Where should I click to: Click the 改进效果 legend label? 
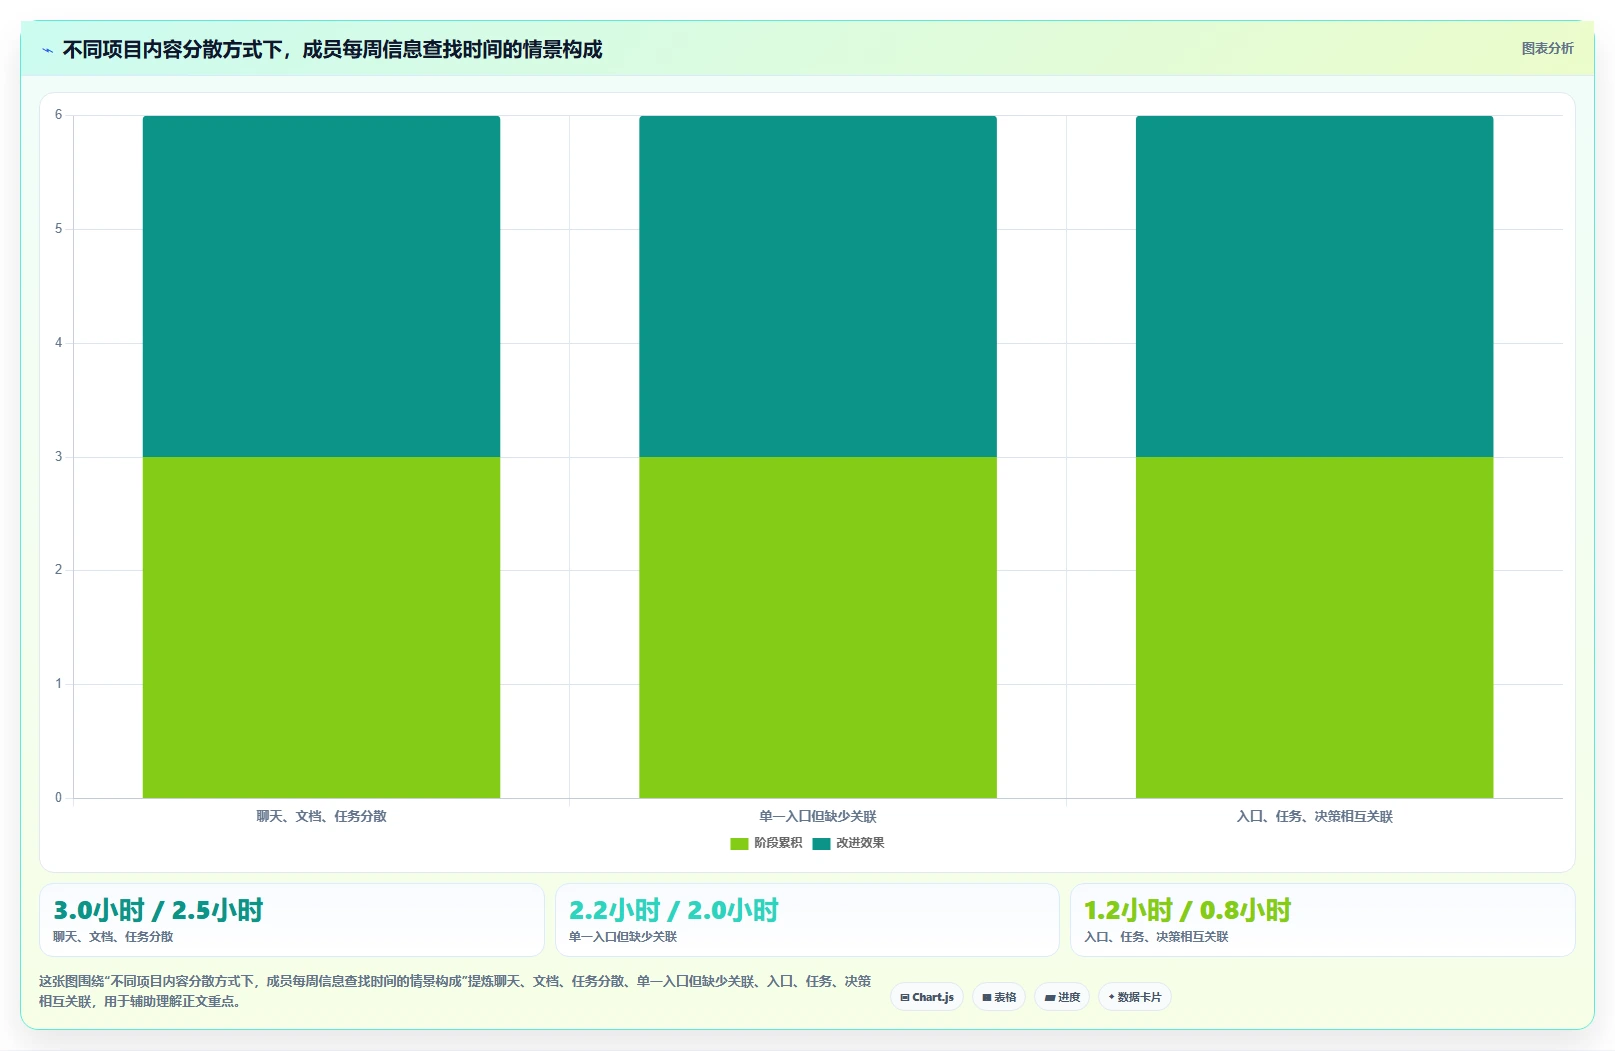pyautogui.click(x=860, y=843)
